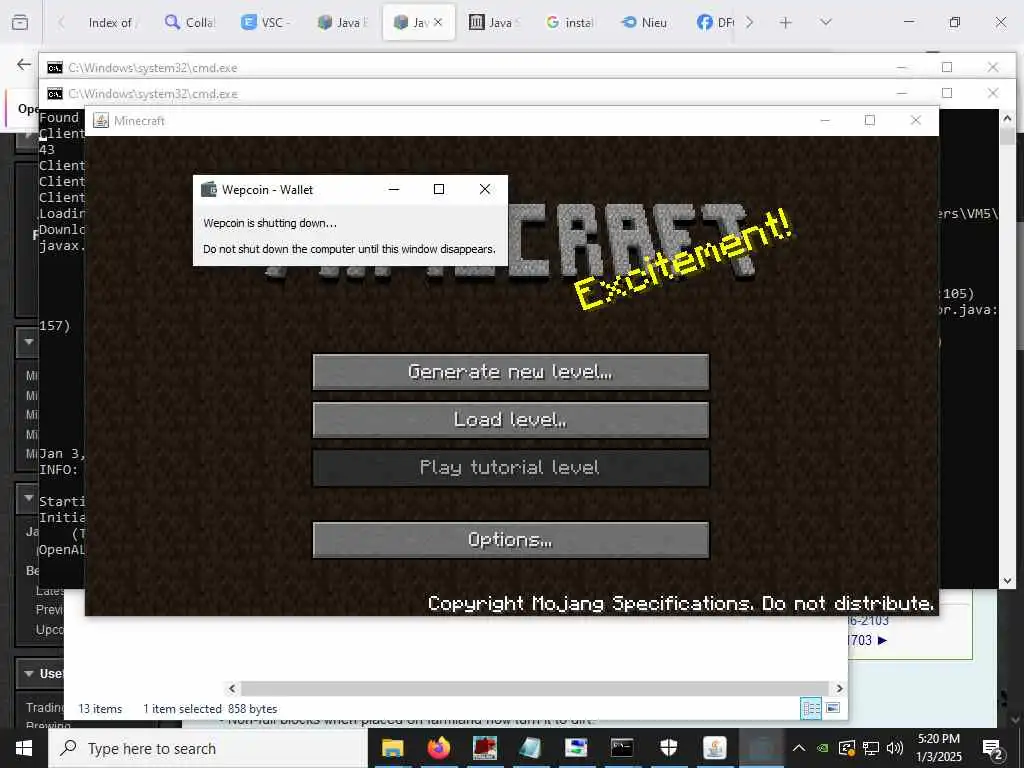Open Firefox from the taskbar

click(x=439, y=748)
